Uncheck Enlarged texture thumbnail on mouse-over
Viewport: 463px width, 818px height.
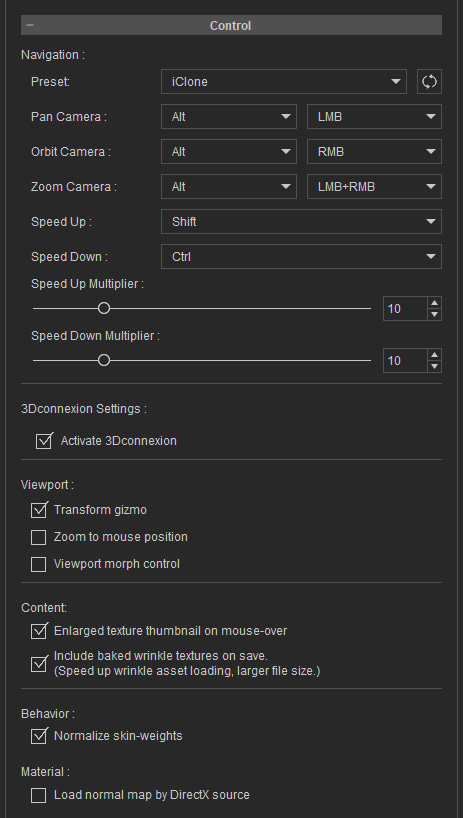(39, 631)
